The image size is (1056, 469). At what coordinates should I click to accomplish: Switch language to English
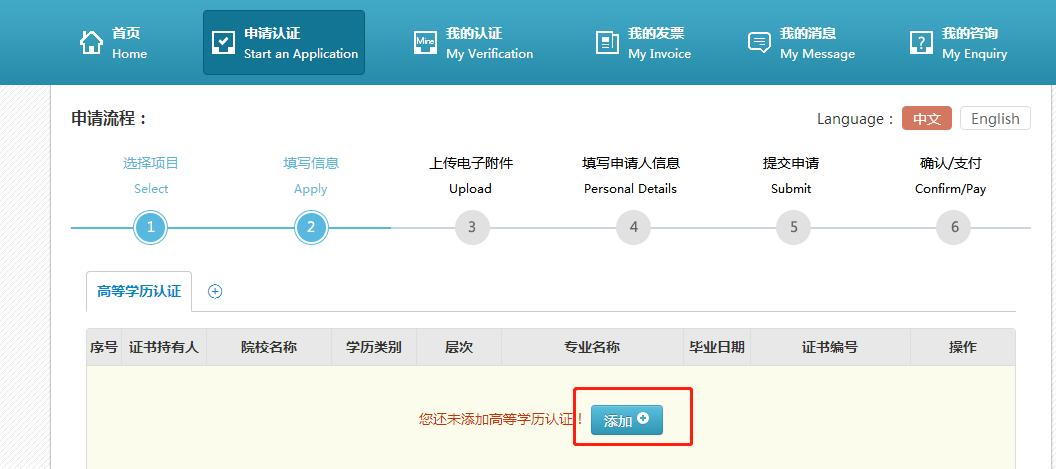994,118
